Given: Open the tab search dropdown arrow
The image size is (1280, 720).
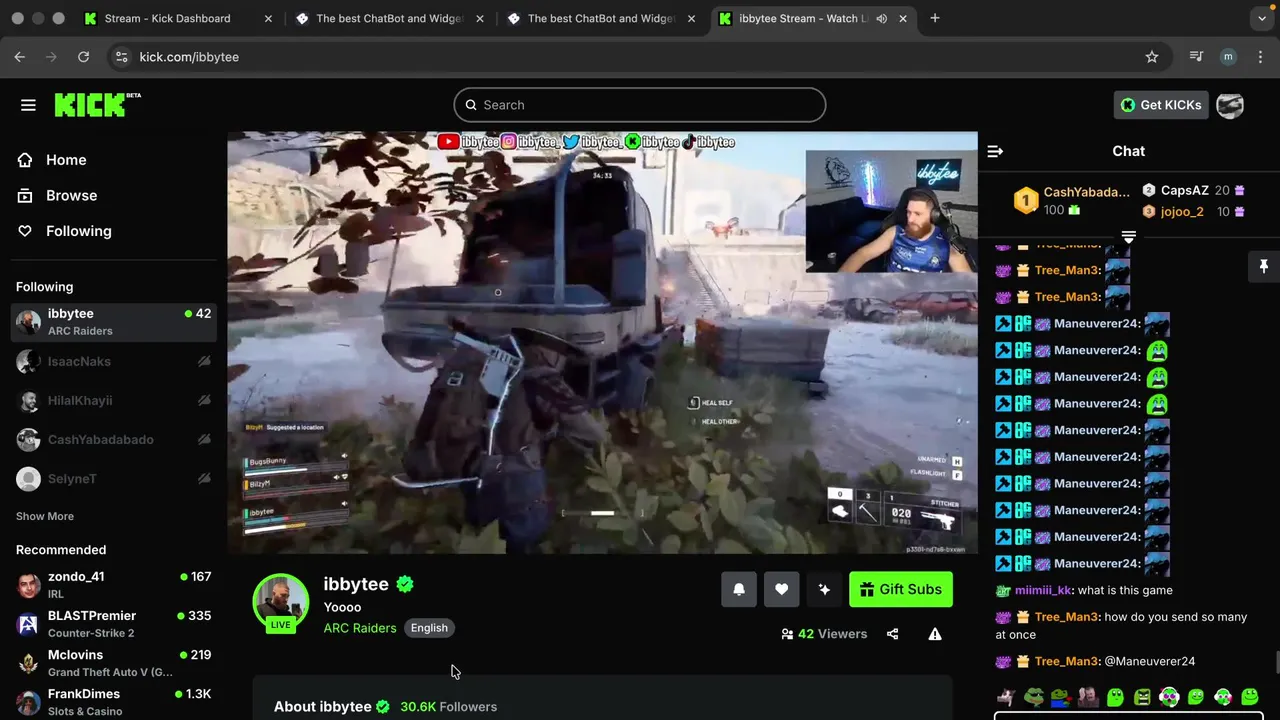Looking at the screenshot, I should (x=1261, y=18).
